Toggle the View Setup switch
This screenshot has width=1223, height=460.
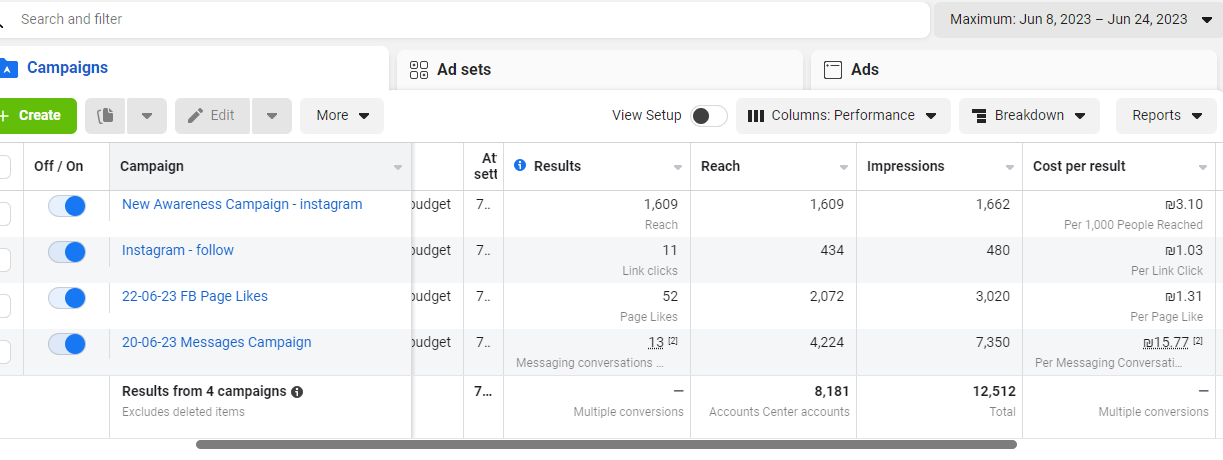pyautogui.click(x=709, y=116)
